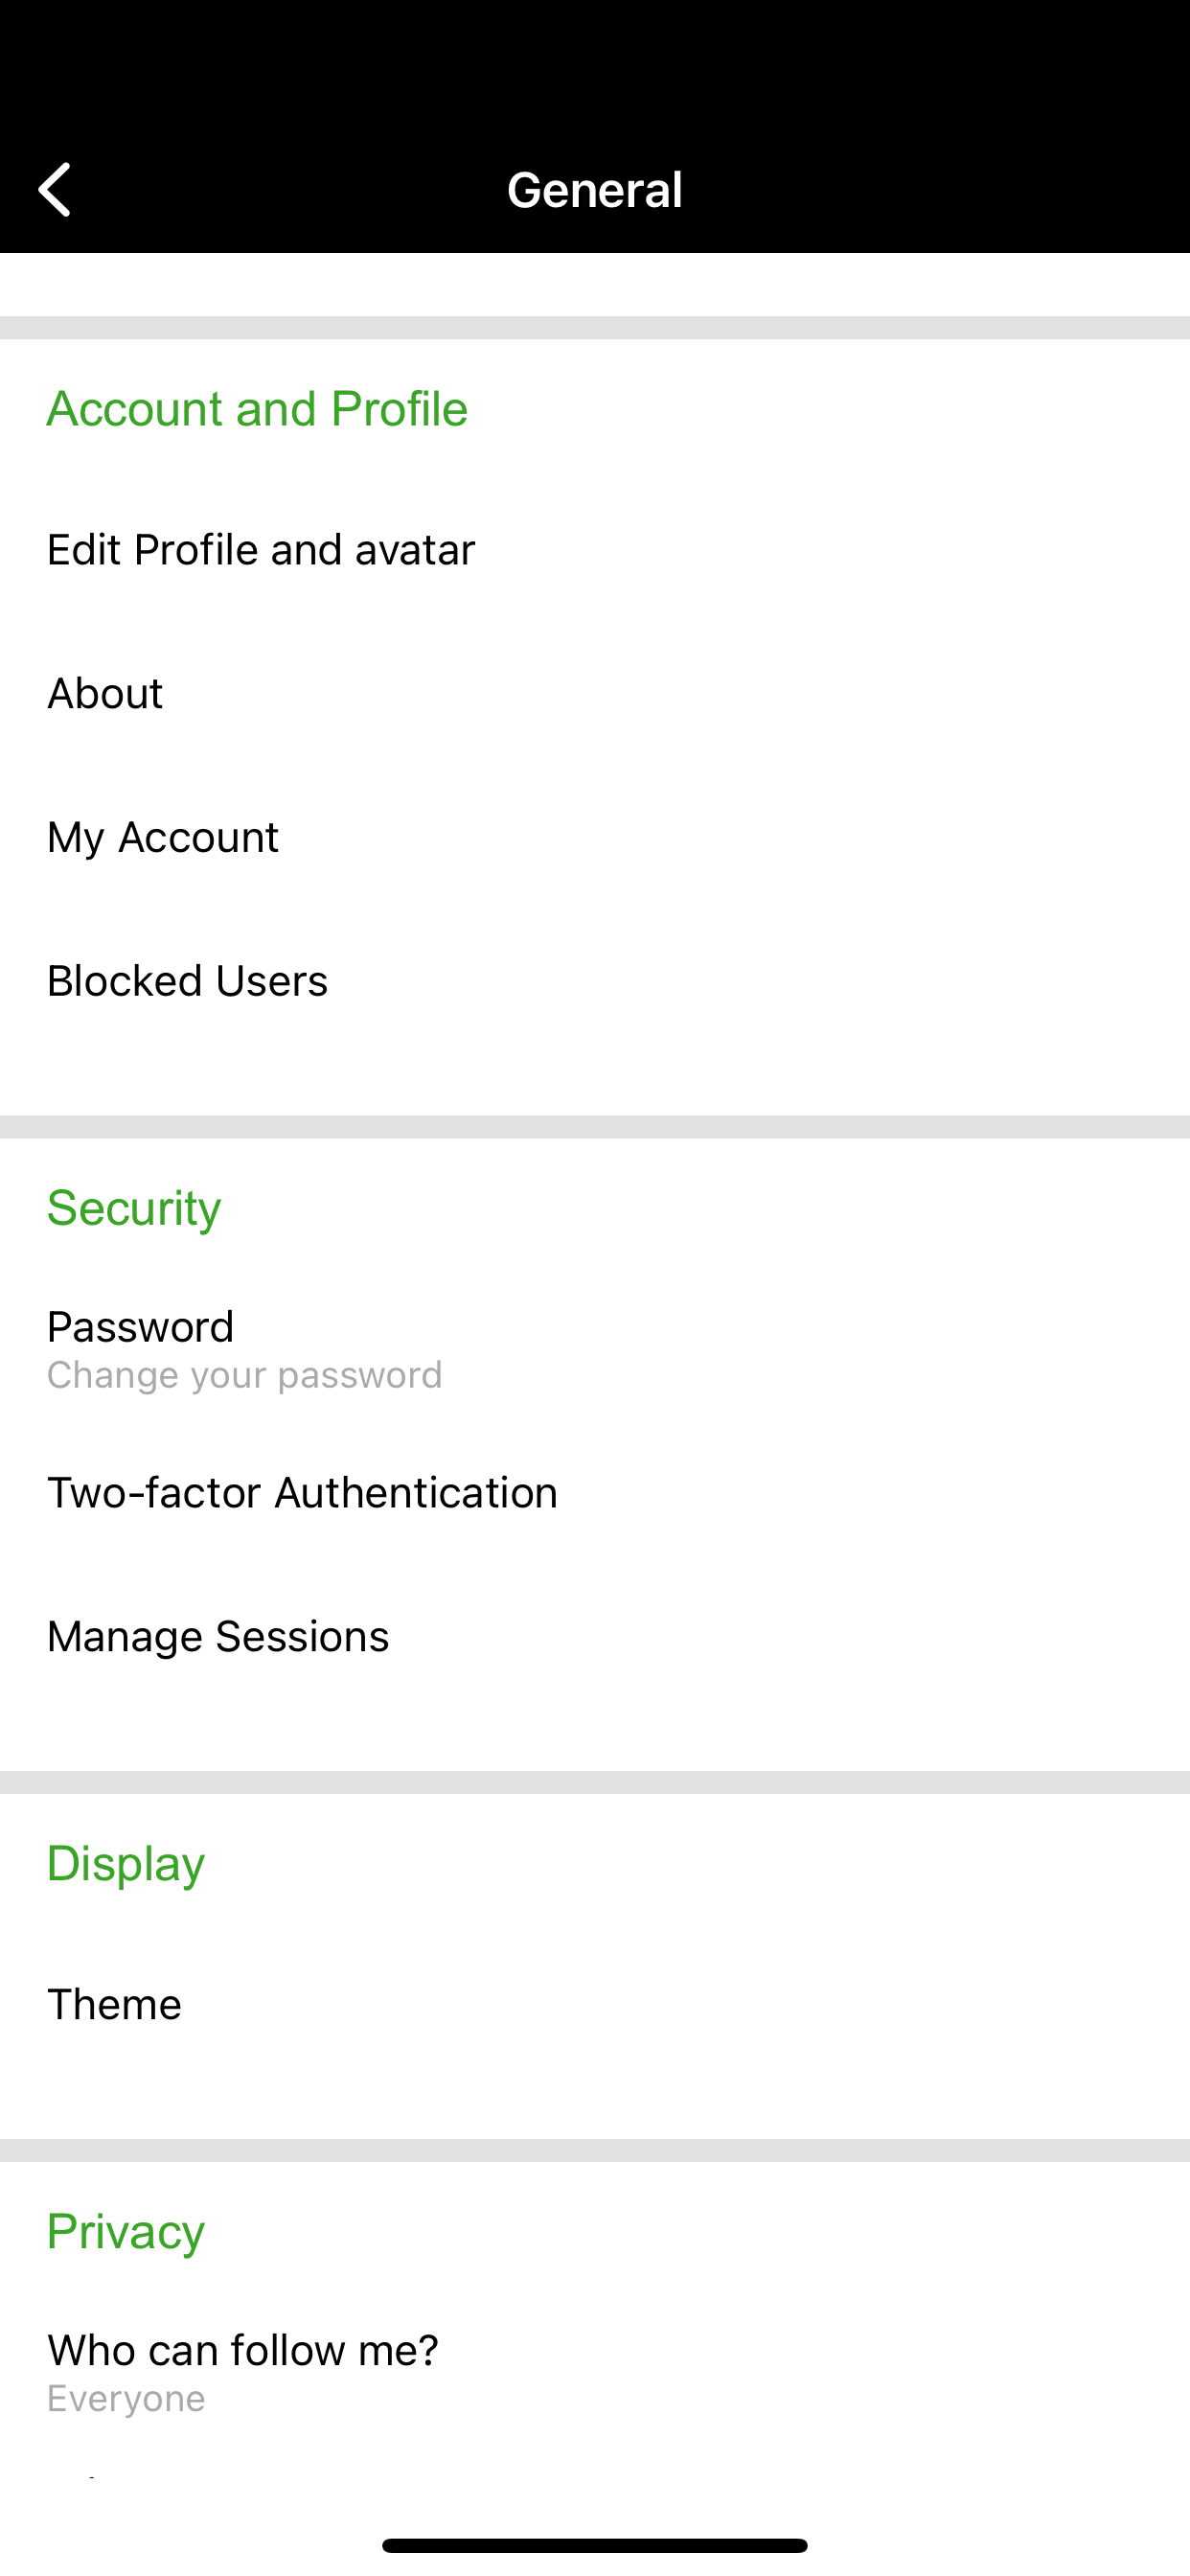Tap the Everyone follow setting value
1190x2576 pixels.
(x=126, y=2399)
